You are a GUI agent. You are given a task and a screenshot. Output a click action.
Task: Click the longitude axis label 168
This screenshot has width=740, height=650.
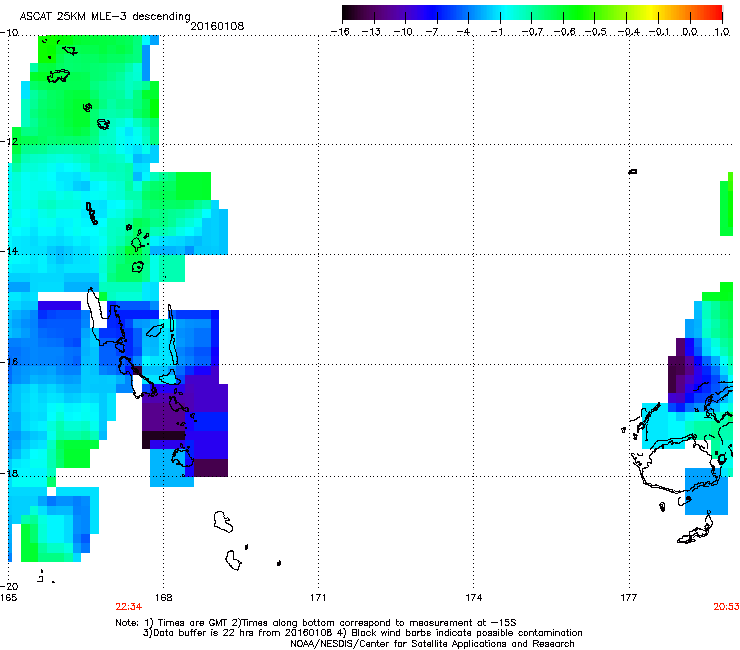pos(163,597)
